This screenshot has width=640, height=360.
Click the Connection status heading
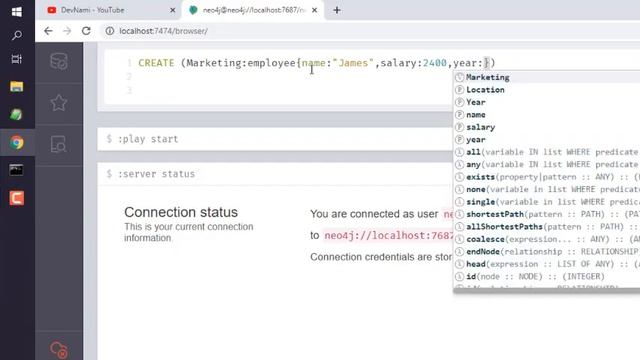pyautogui.click(x=181, y=212)
